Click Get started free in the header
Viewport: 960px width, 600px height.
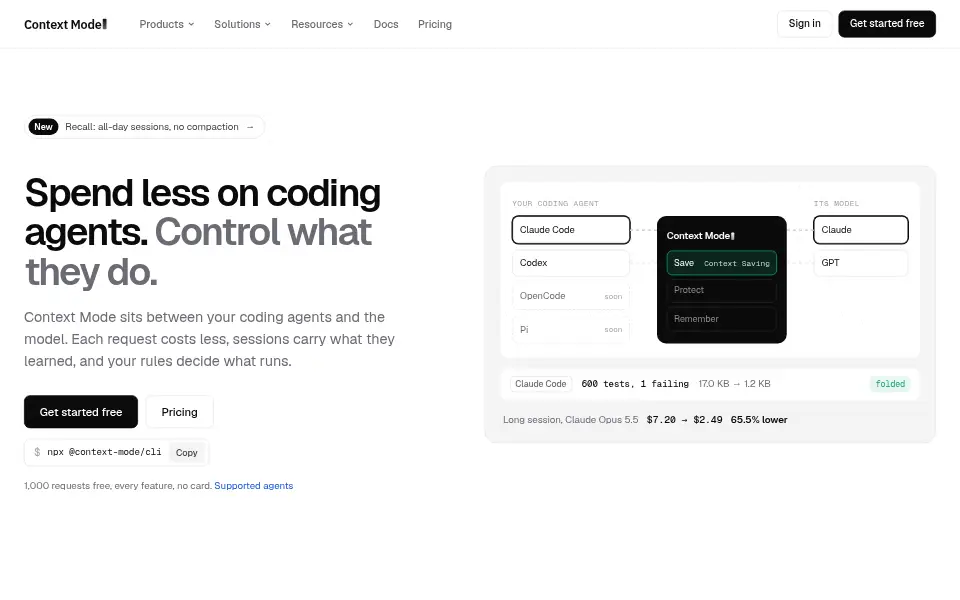pyautogui.click(x=887, y=24)
